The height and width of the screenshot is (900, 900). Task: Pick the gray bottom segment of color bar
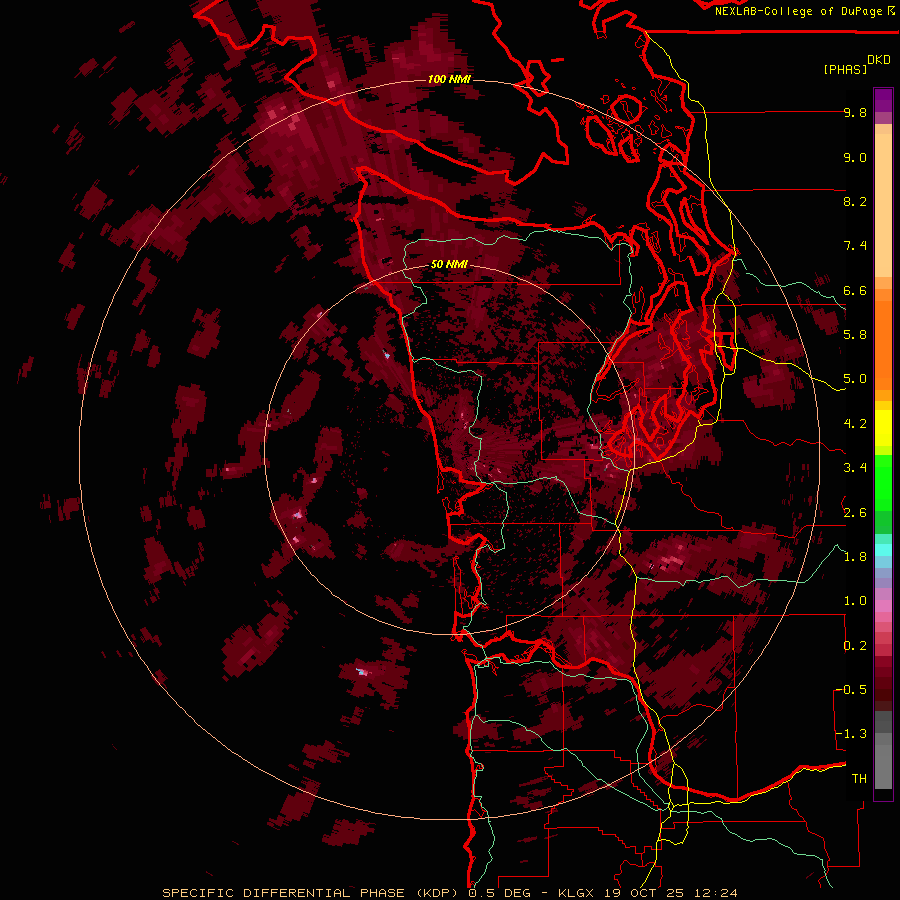(883, 766)
